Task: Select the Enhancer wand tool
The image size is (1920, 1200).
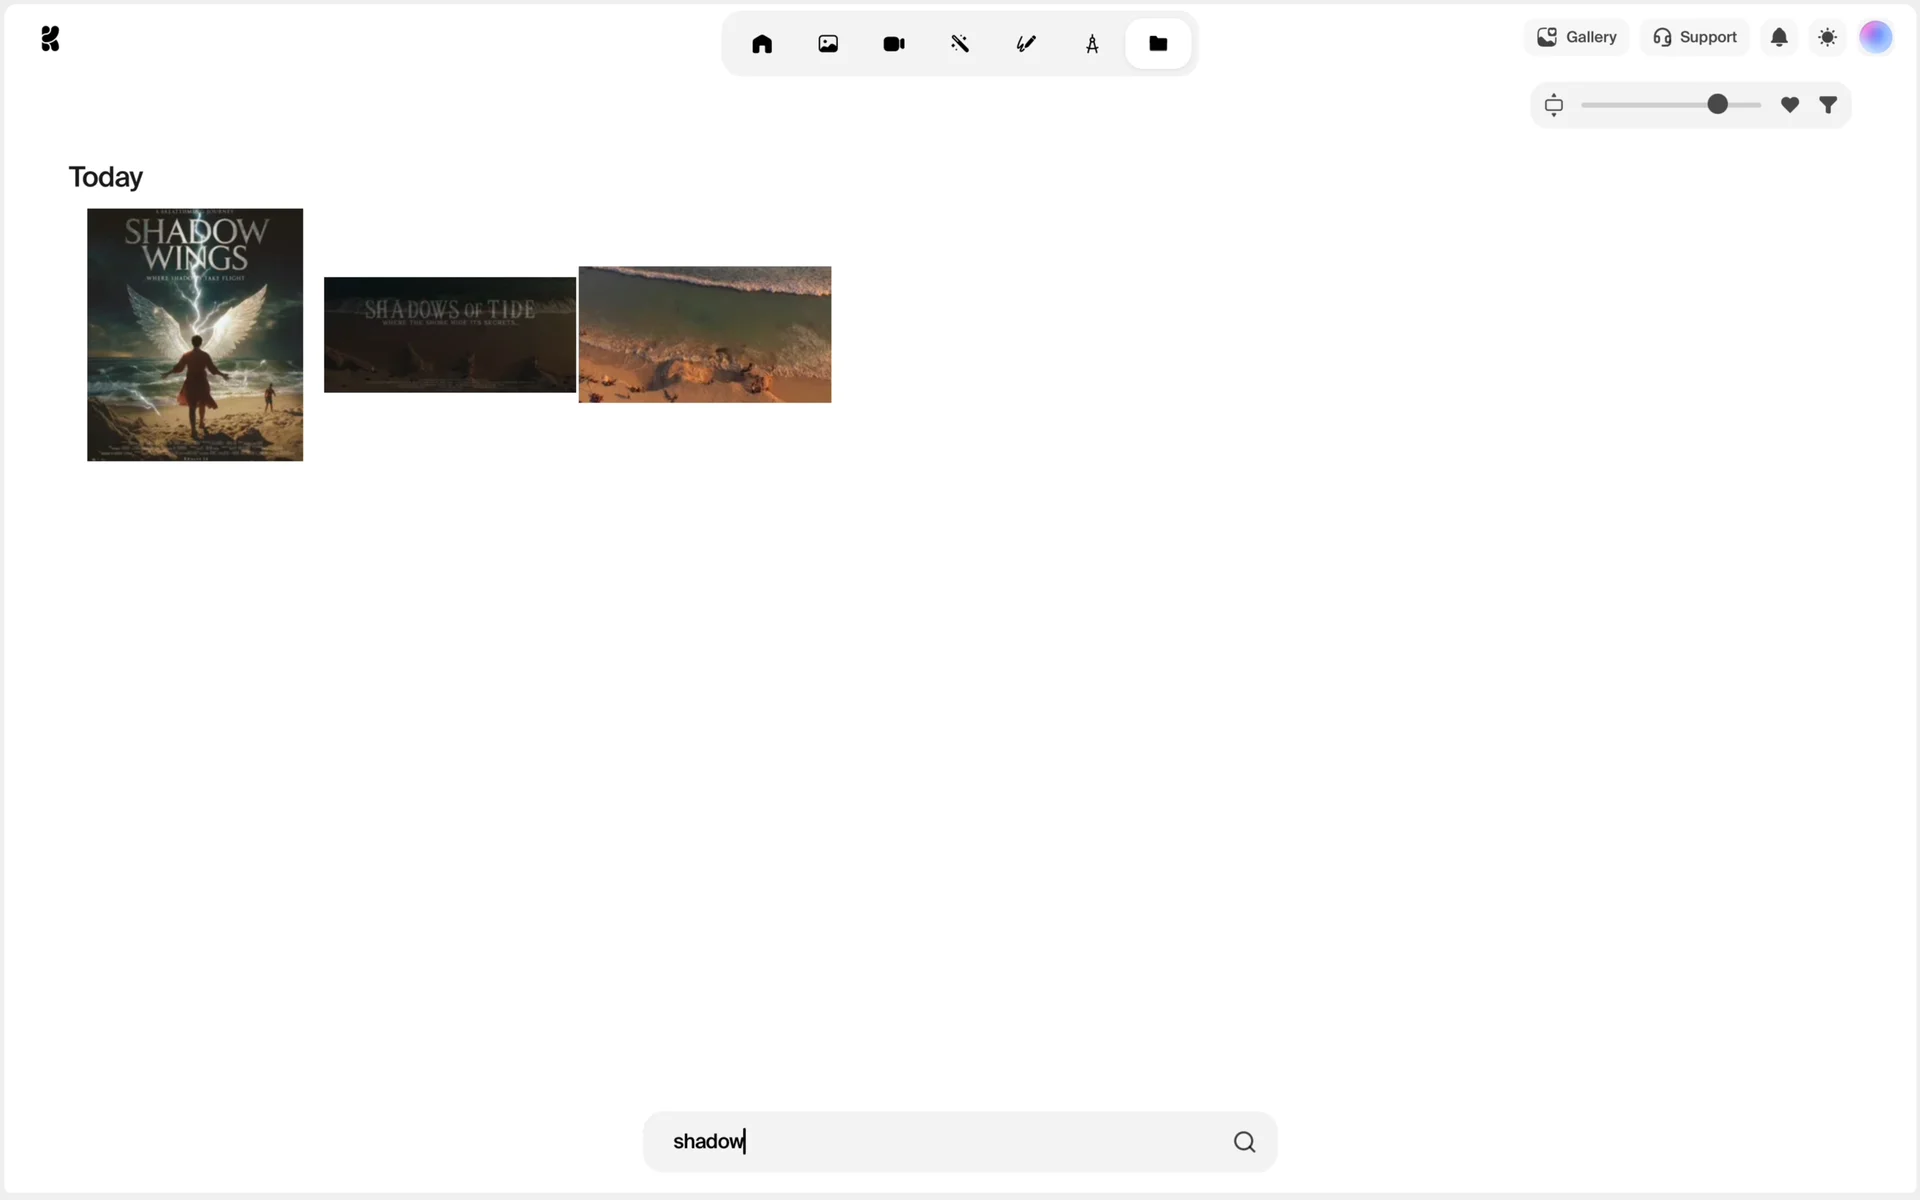Action: [x=960, y=44]
